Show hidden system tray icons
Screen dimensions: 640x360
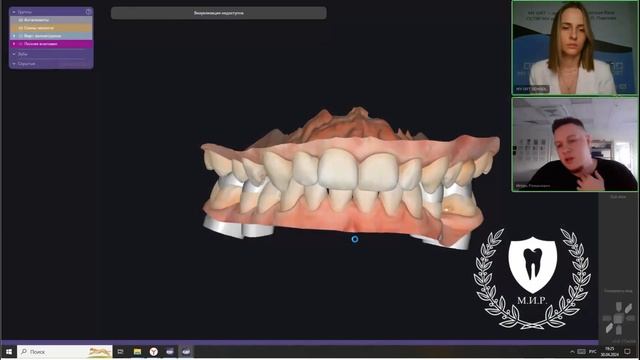coord(572,351)
